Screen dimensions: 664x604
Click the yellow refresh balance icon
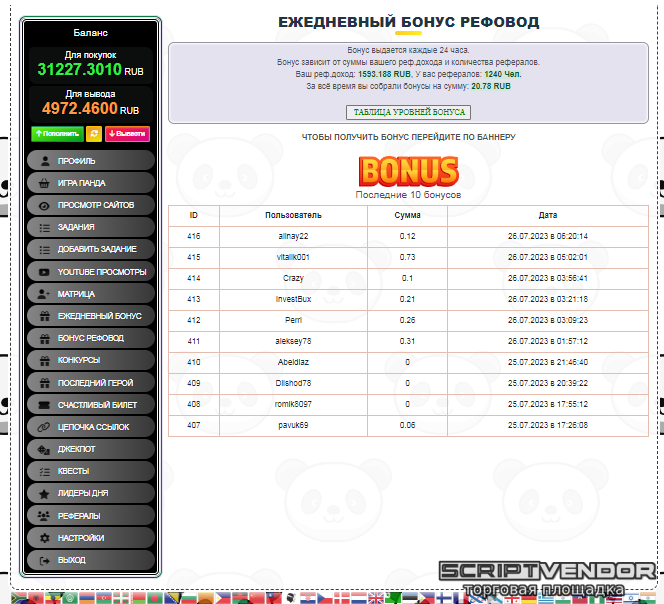point(93,133)
